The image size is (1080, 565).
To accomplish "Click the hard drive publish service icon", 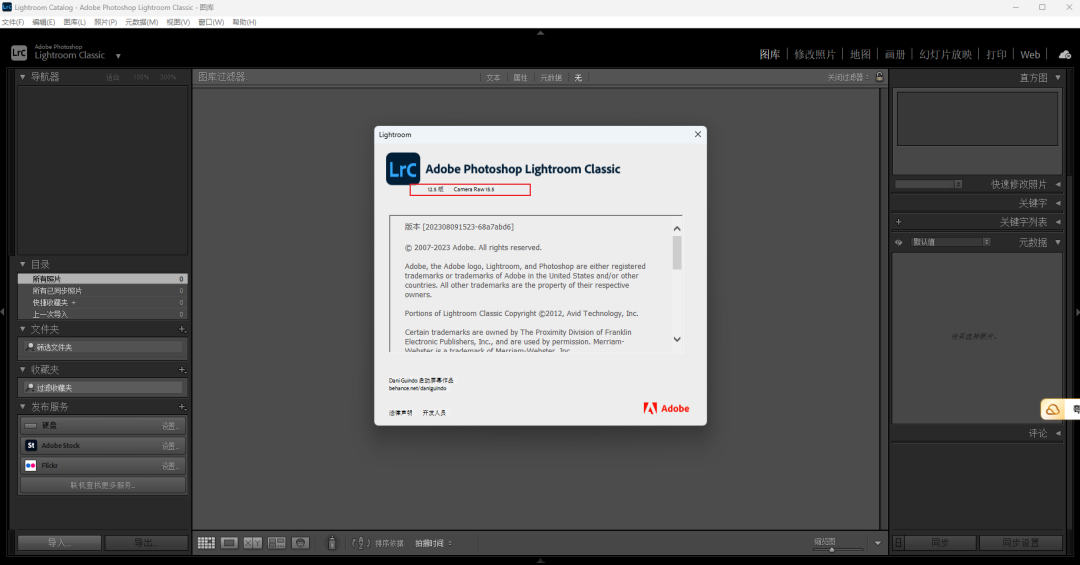I will 31,426.
